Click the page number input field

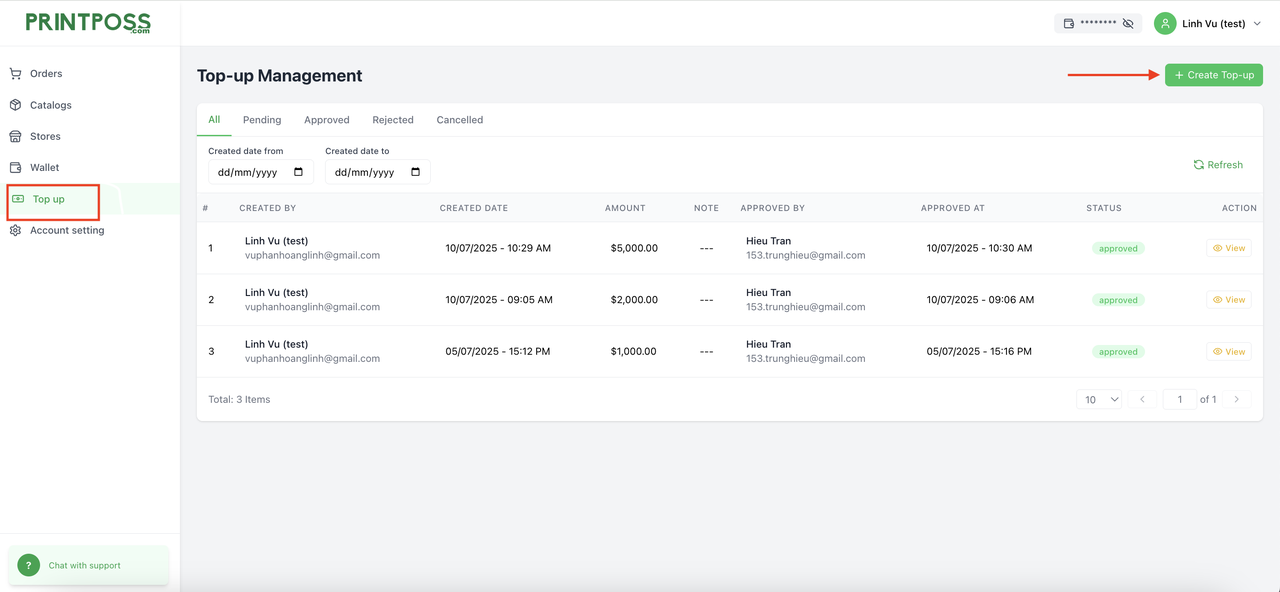[x=1180, y=400]
